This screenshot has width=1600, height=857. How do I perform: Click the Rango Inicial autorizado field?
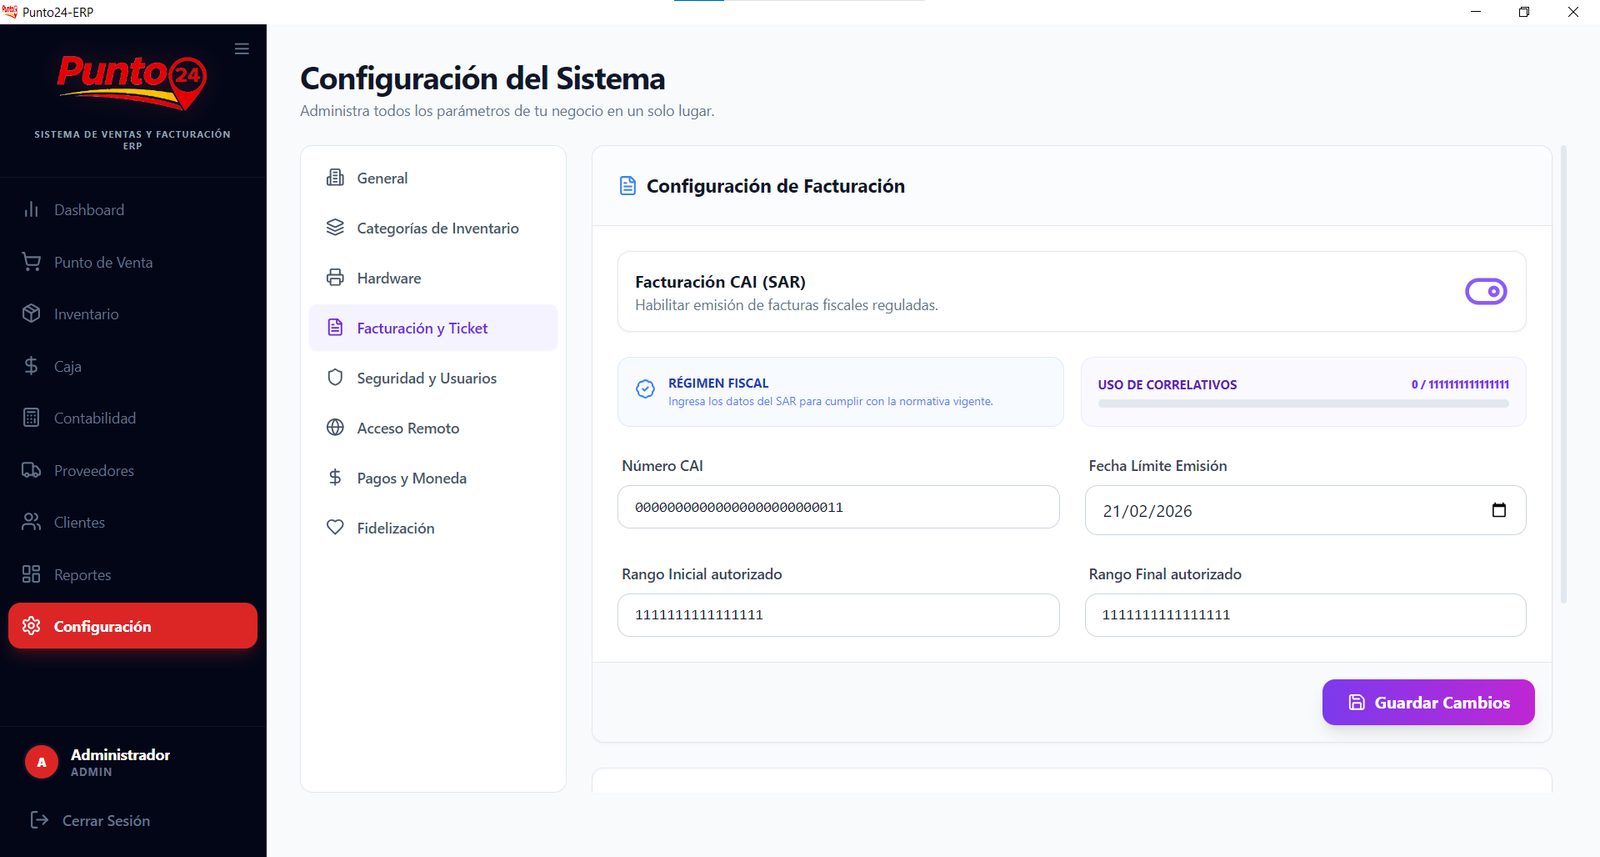click(838, 615)
